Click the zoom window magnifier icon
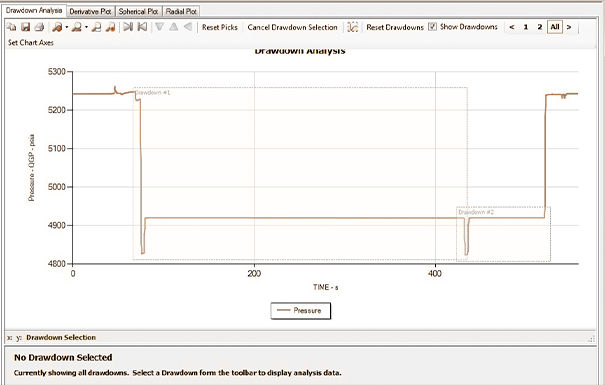 (96, 27)
